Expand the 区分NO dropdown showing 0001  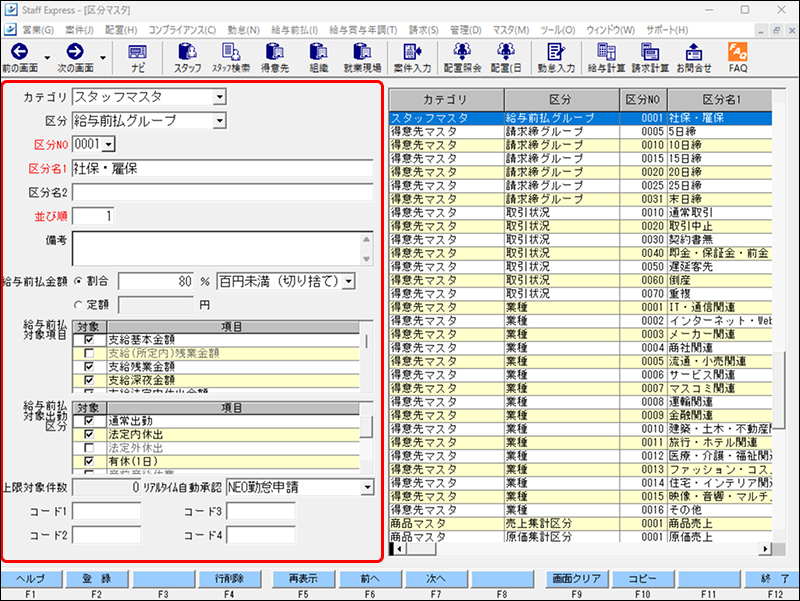(x=108, y=144)
